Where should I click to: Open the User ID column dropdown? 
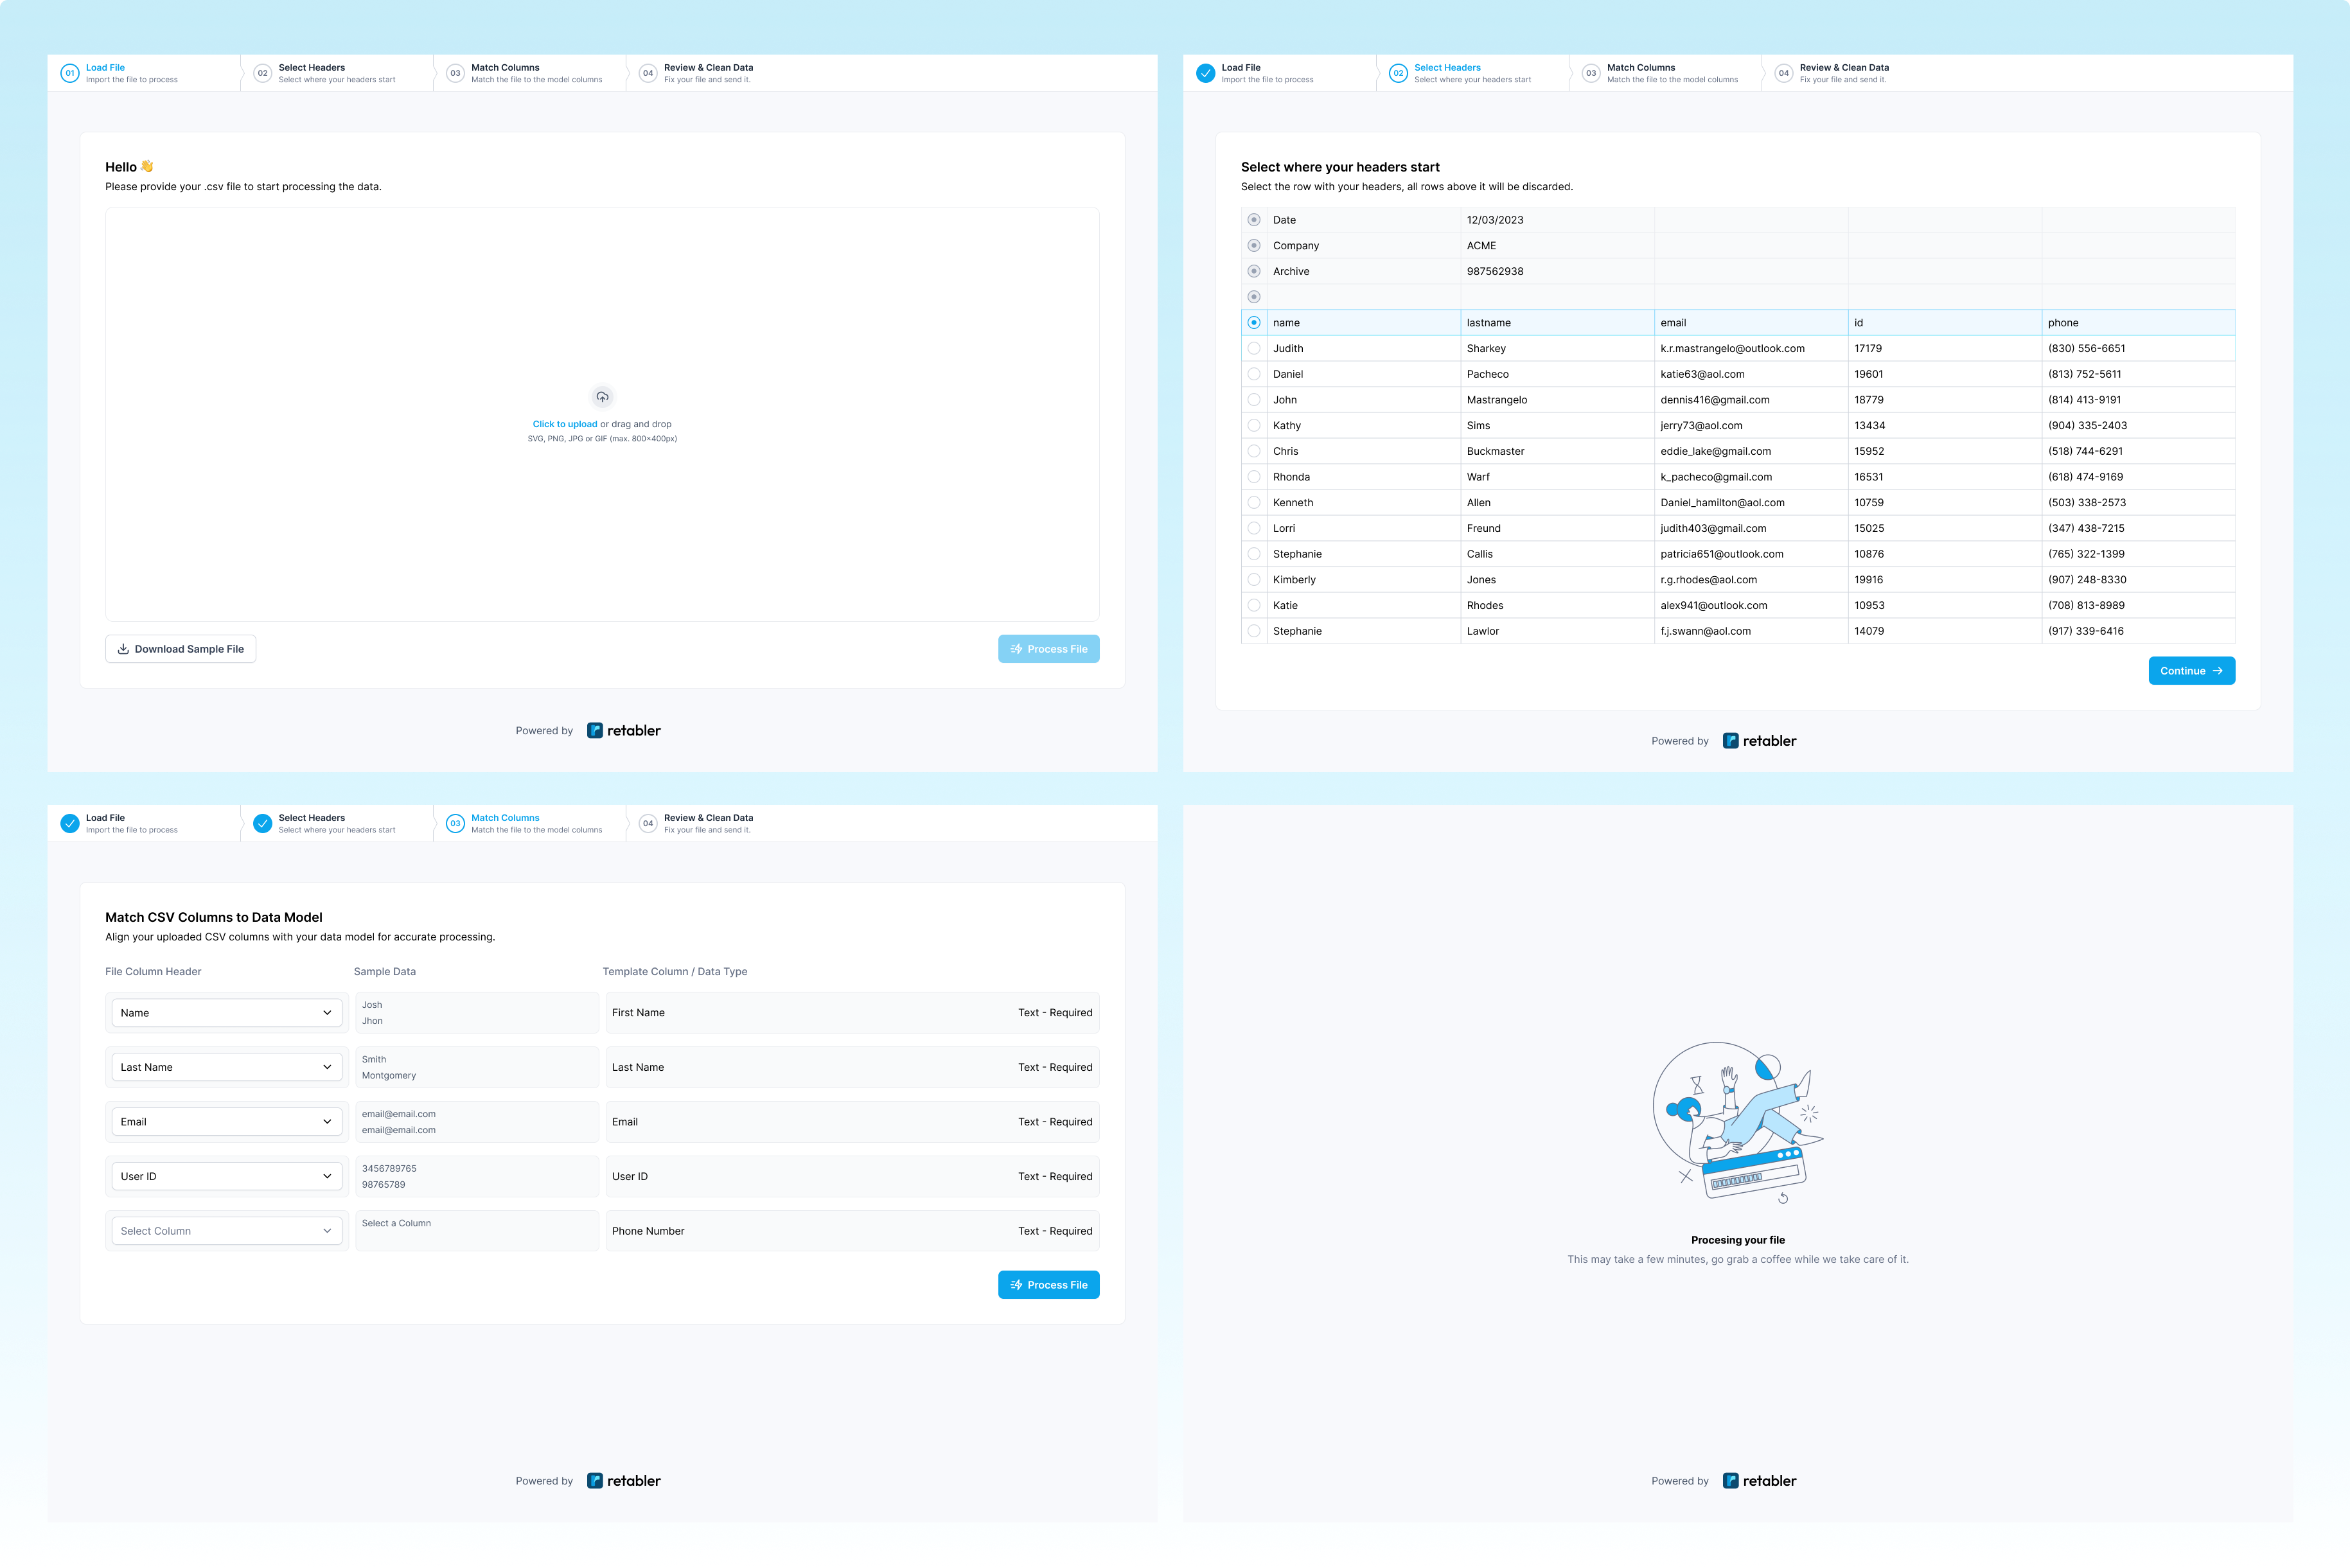[226, 1176]
